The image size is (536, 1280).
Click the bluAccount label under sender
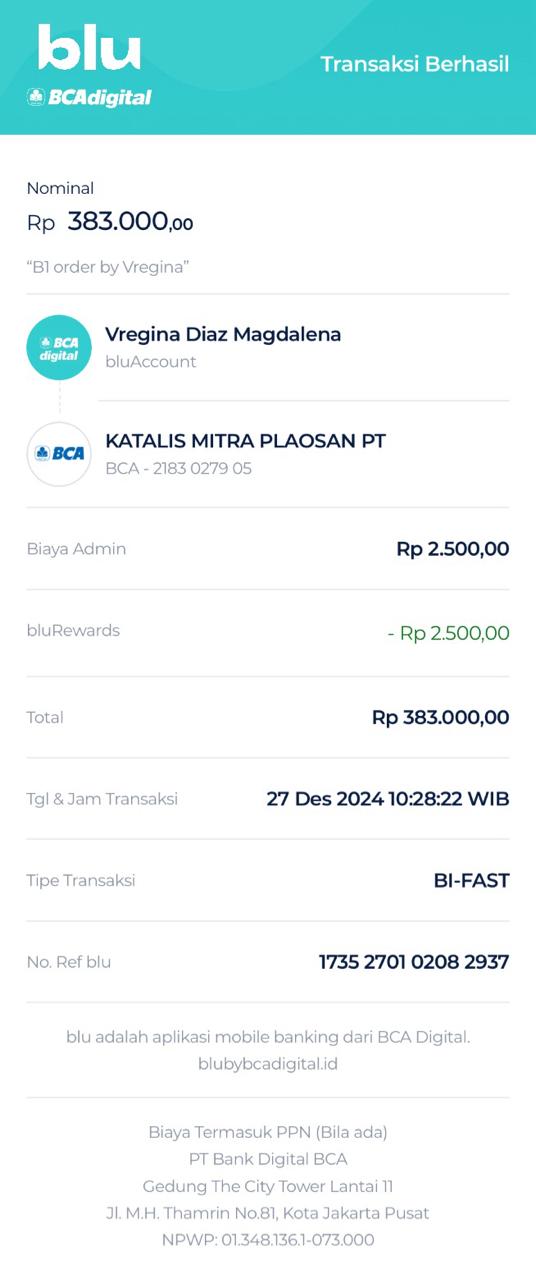tap(151, 362)
